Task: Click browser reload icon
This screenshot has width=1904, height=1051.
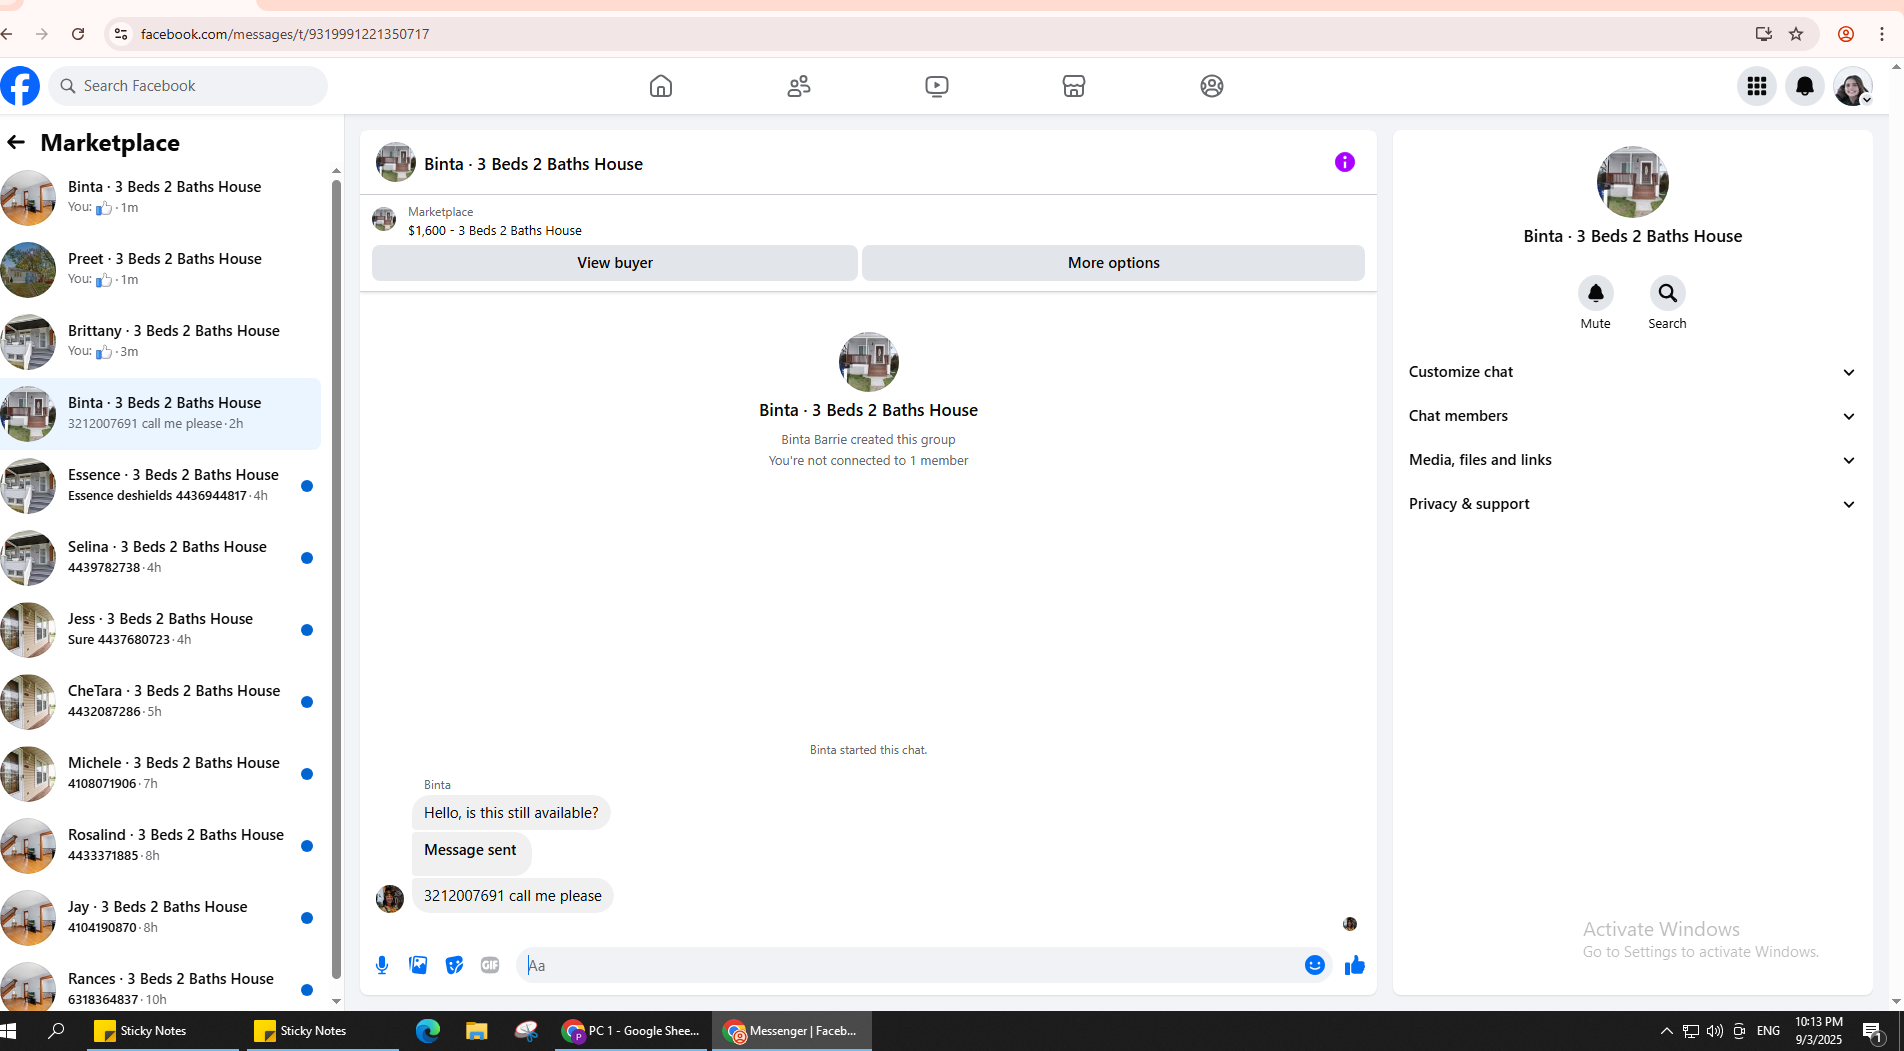Action: pyautogui.click(x=78, y=34)
